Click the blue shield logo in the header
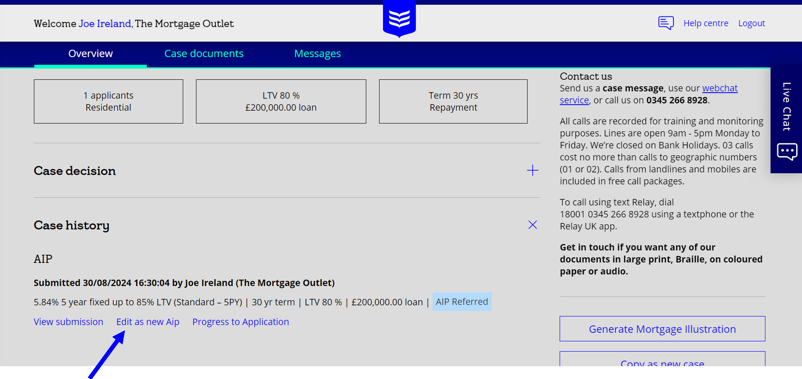 (399, 19)
